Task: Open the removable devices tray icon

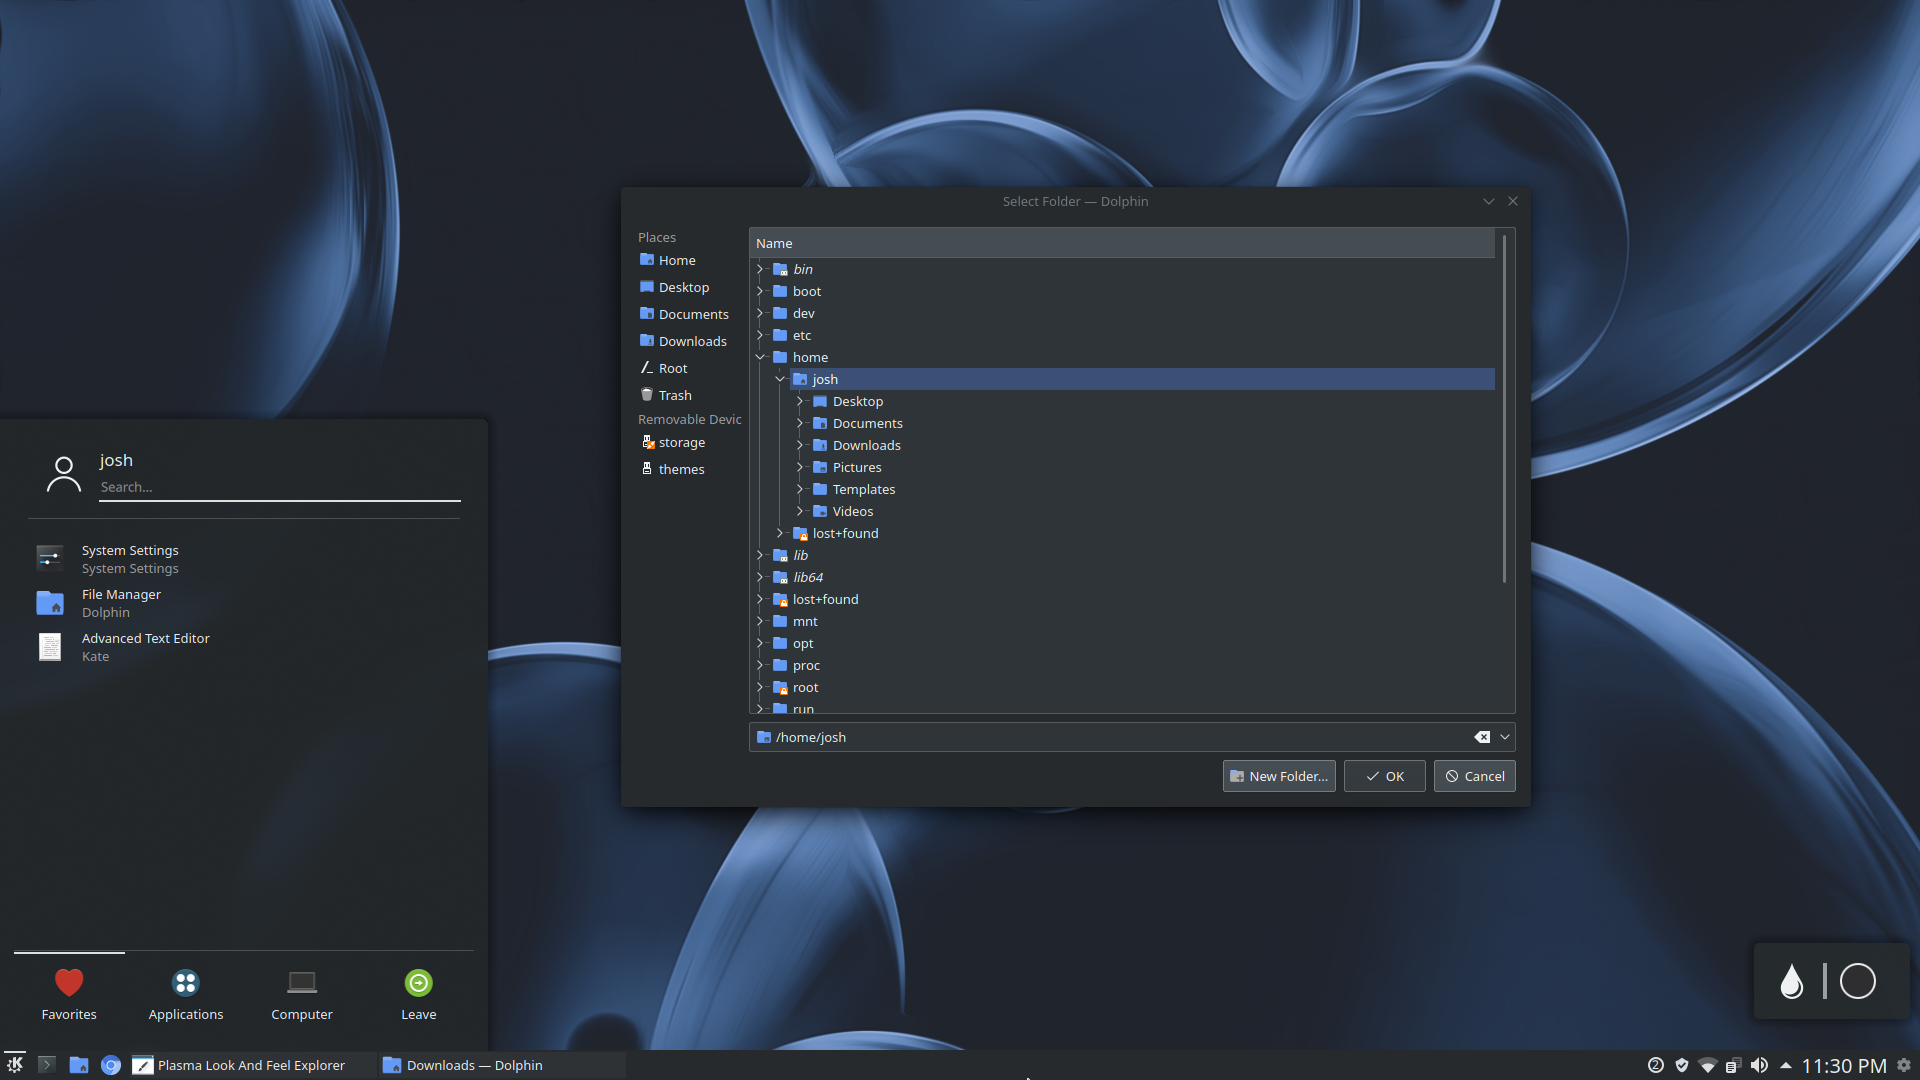Action: [x=1734, y=1065]
